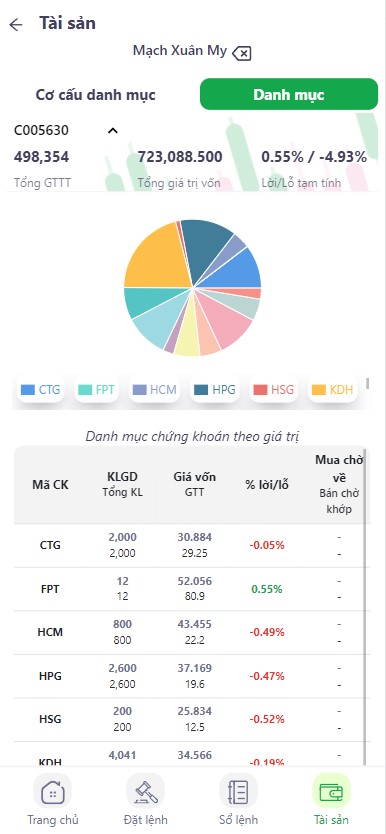The image size is (386, 834).
Task: Toggle the HSG legend chip
Action: click(274, 389)
